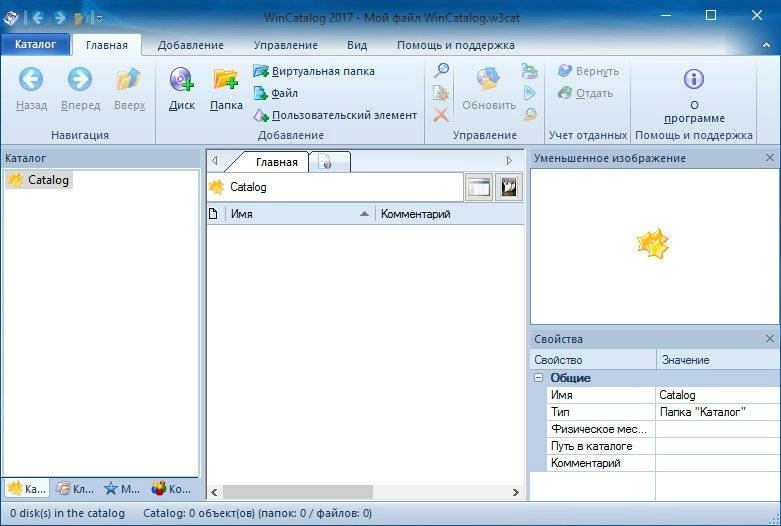The width and height of the screenshot is (781, 526).
Task: Click the horizontal scrollbar left arrow
Action: point(215,492)
